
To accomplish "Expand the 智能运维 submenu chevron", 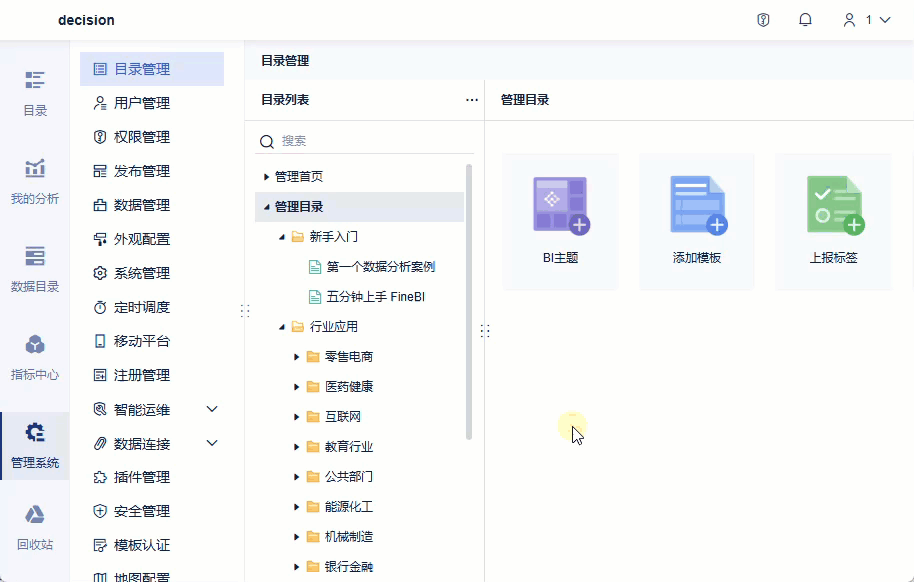I will (211, 409).
